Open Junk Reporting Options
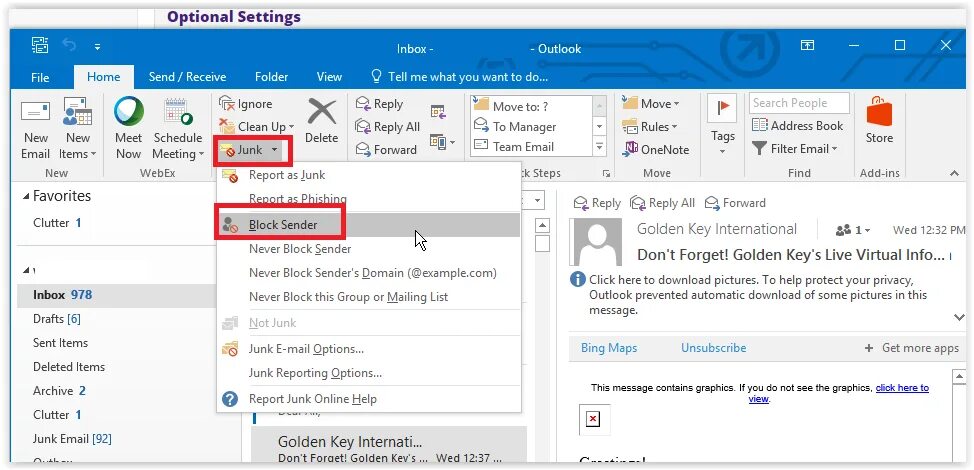Screen dimensions: 974x470 click(368, 373)
